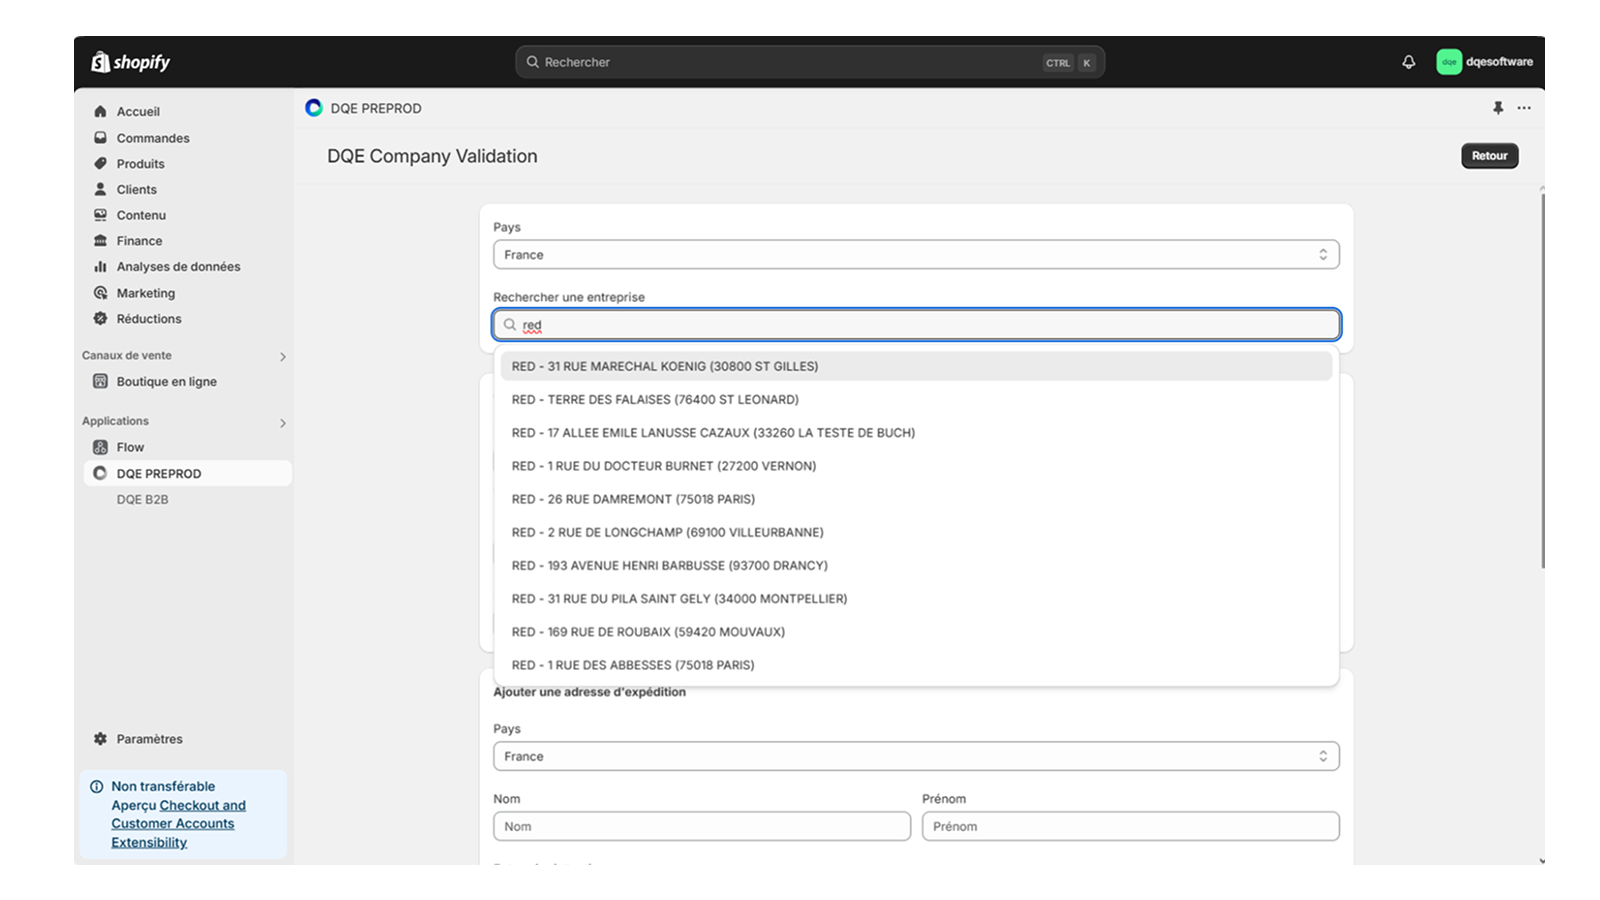
Task: Click the Shopify logo
Action: tap(131, 62)
